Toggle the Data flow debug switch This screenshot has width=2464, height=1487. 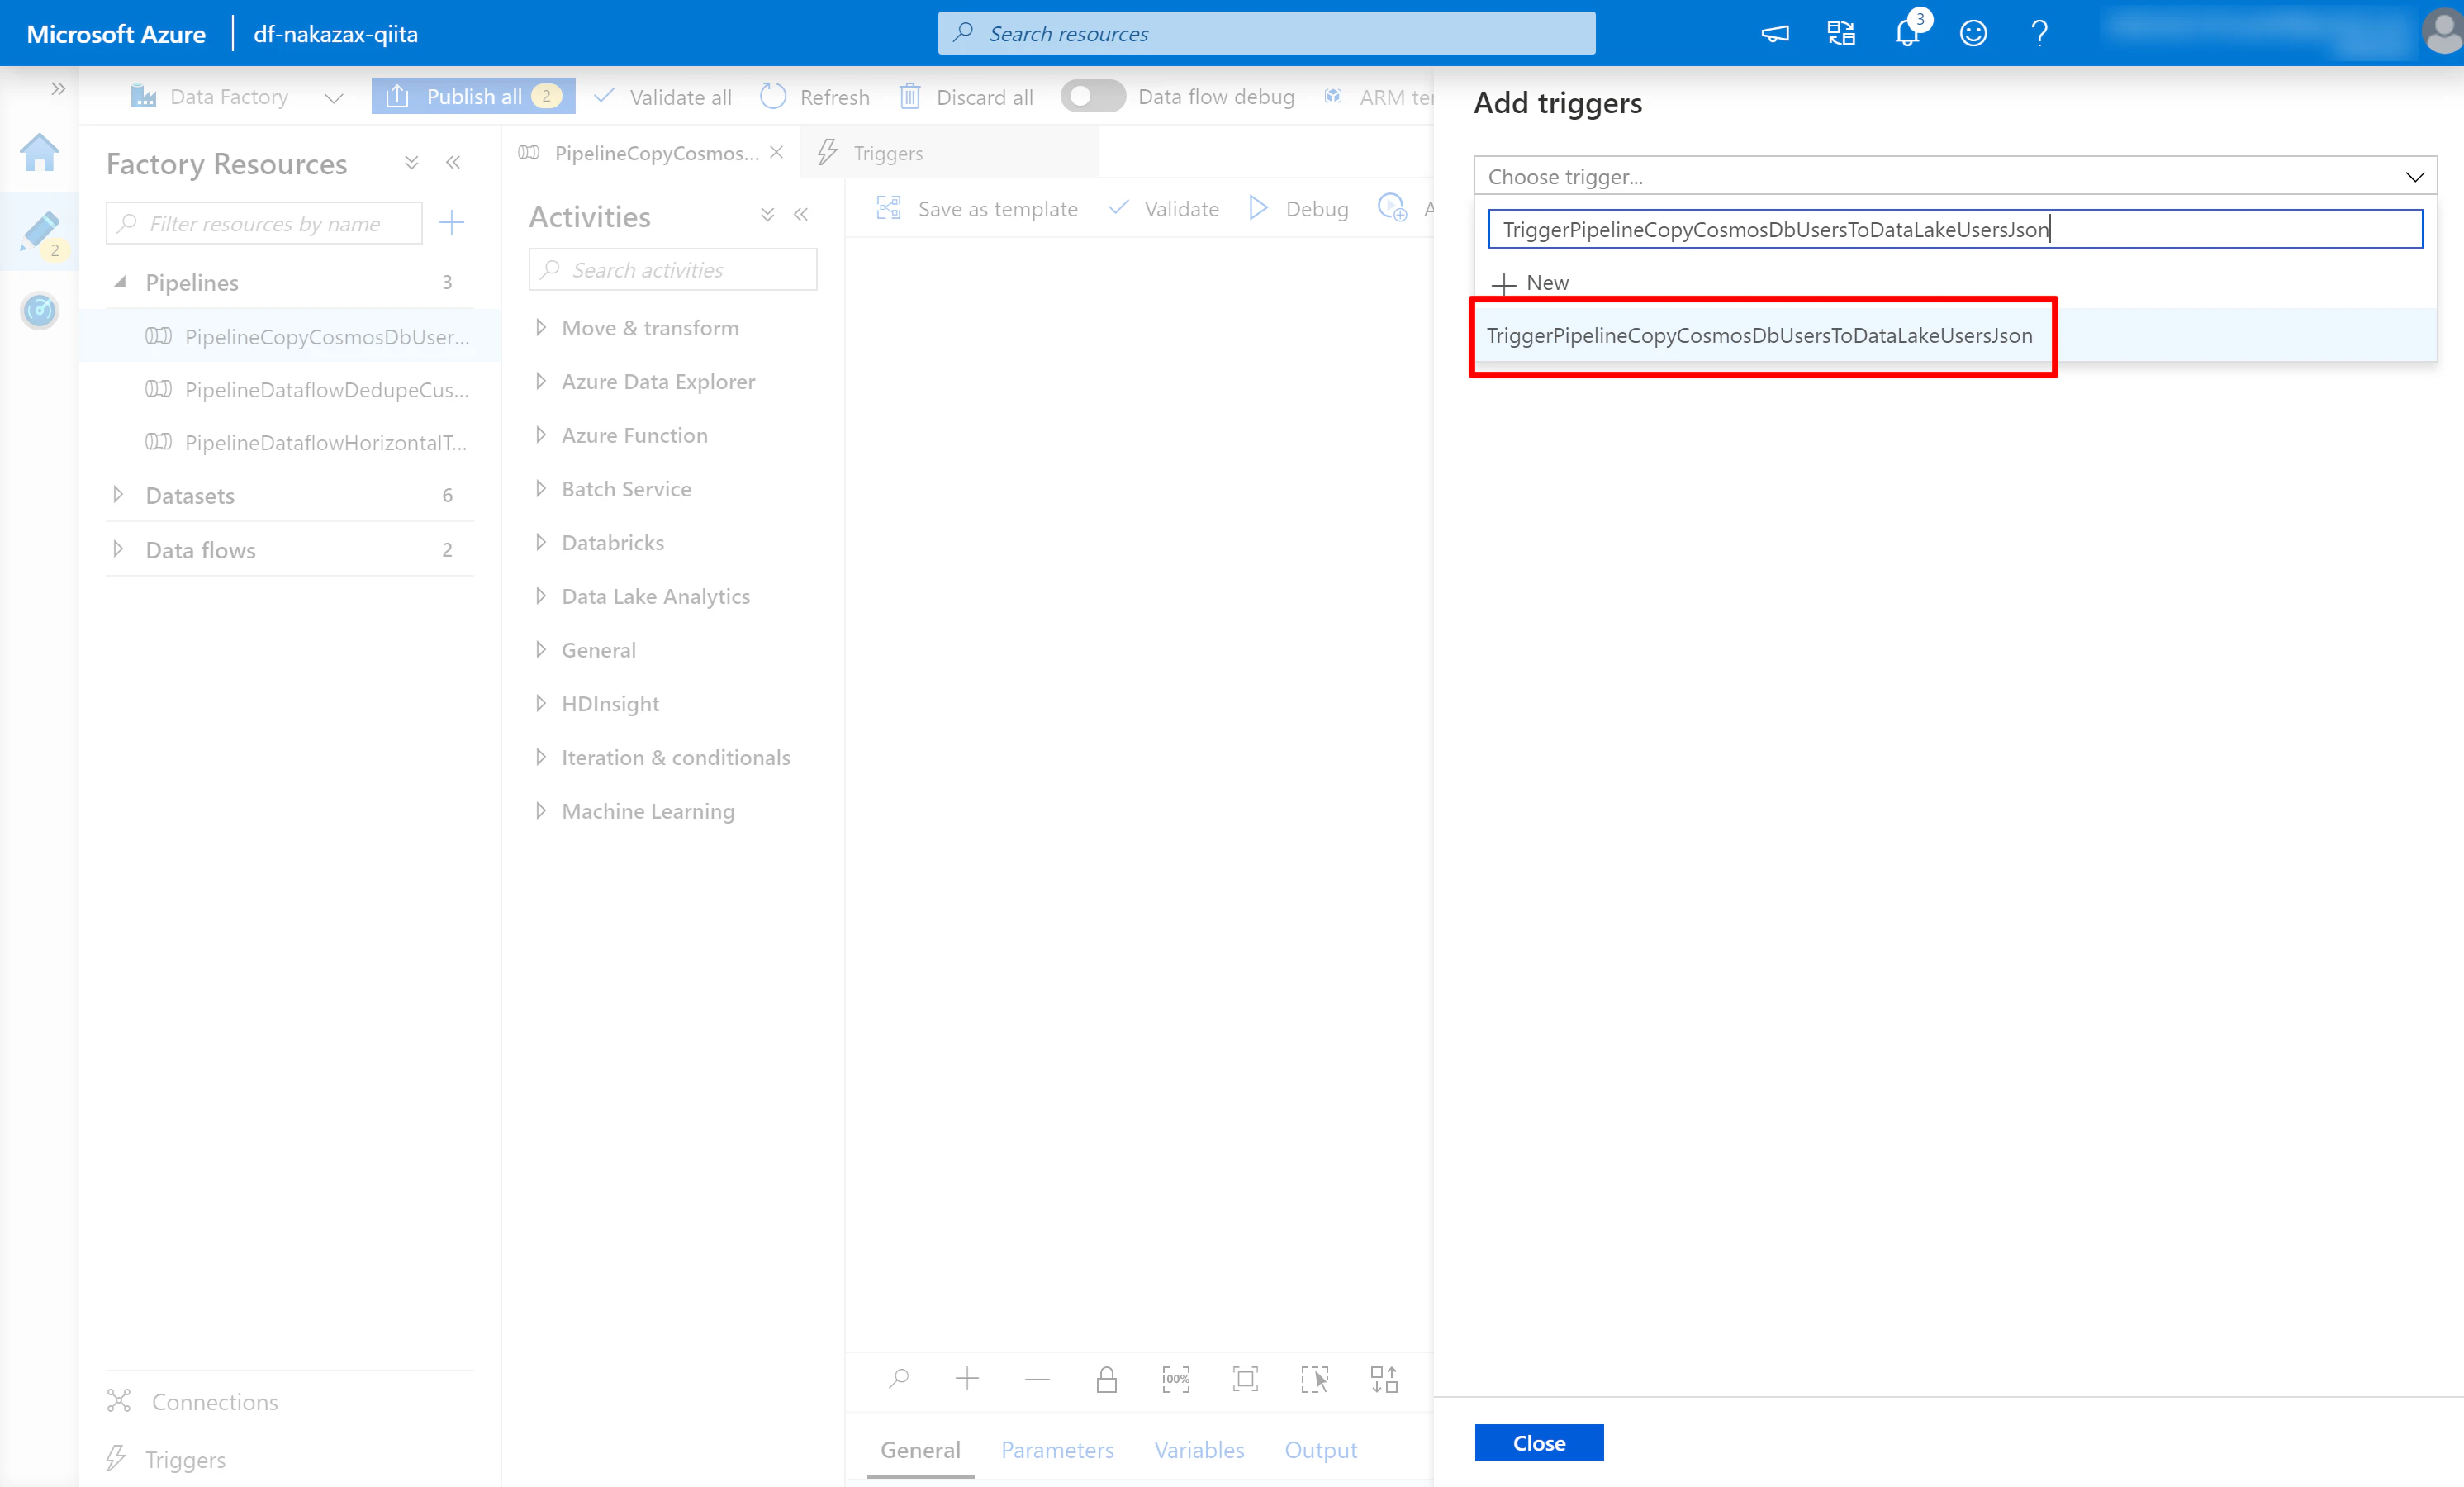click(x=1092, y=96)
